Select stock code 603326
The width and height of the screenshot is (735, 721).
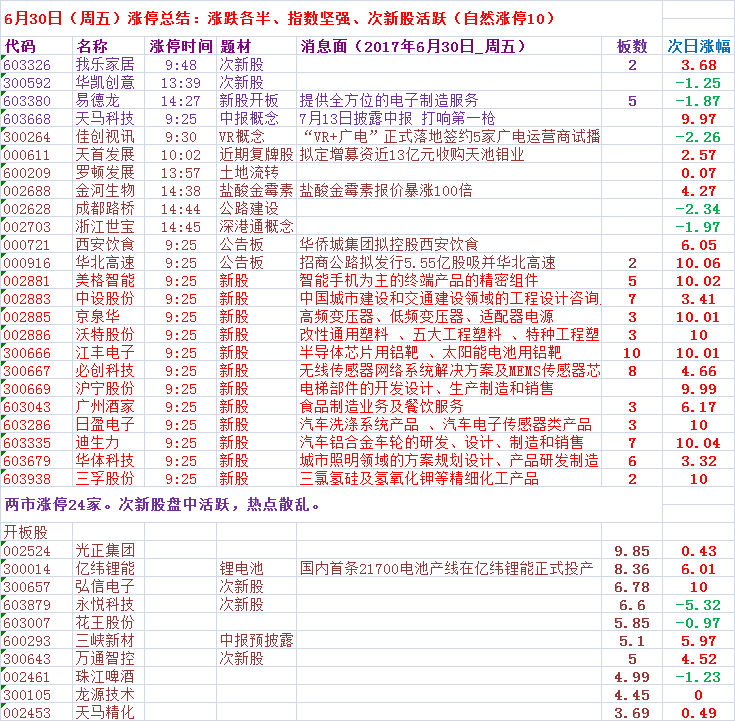36,65
